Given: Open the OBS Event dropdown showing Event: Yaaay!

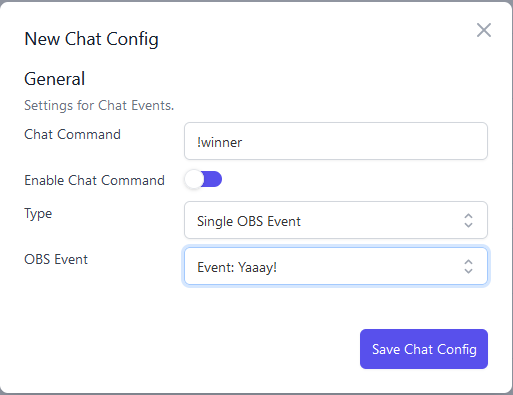Looking at the screenshot, I should point(336,266).
